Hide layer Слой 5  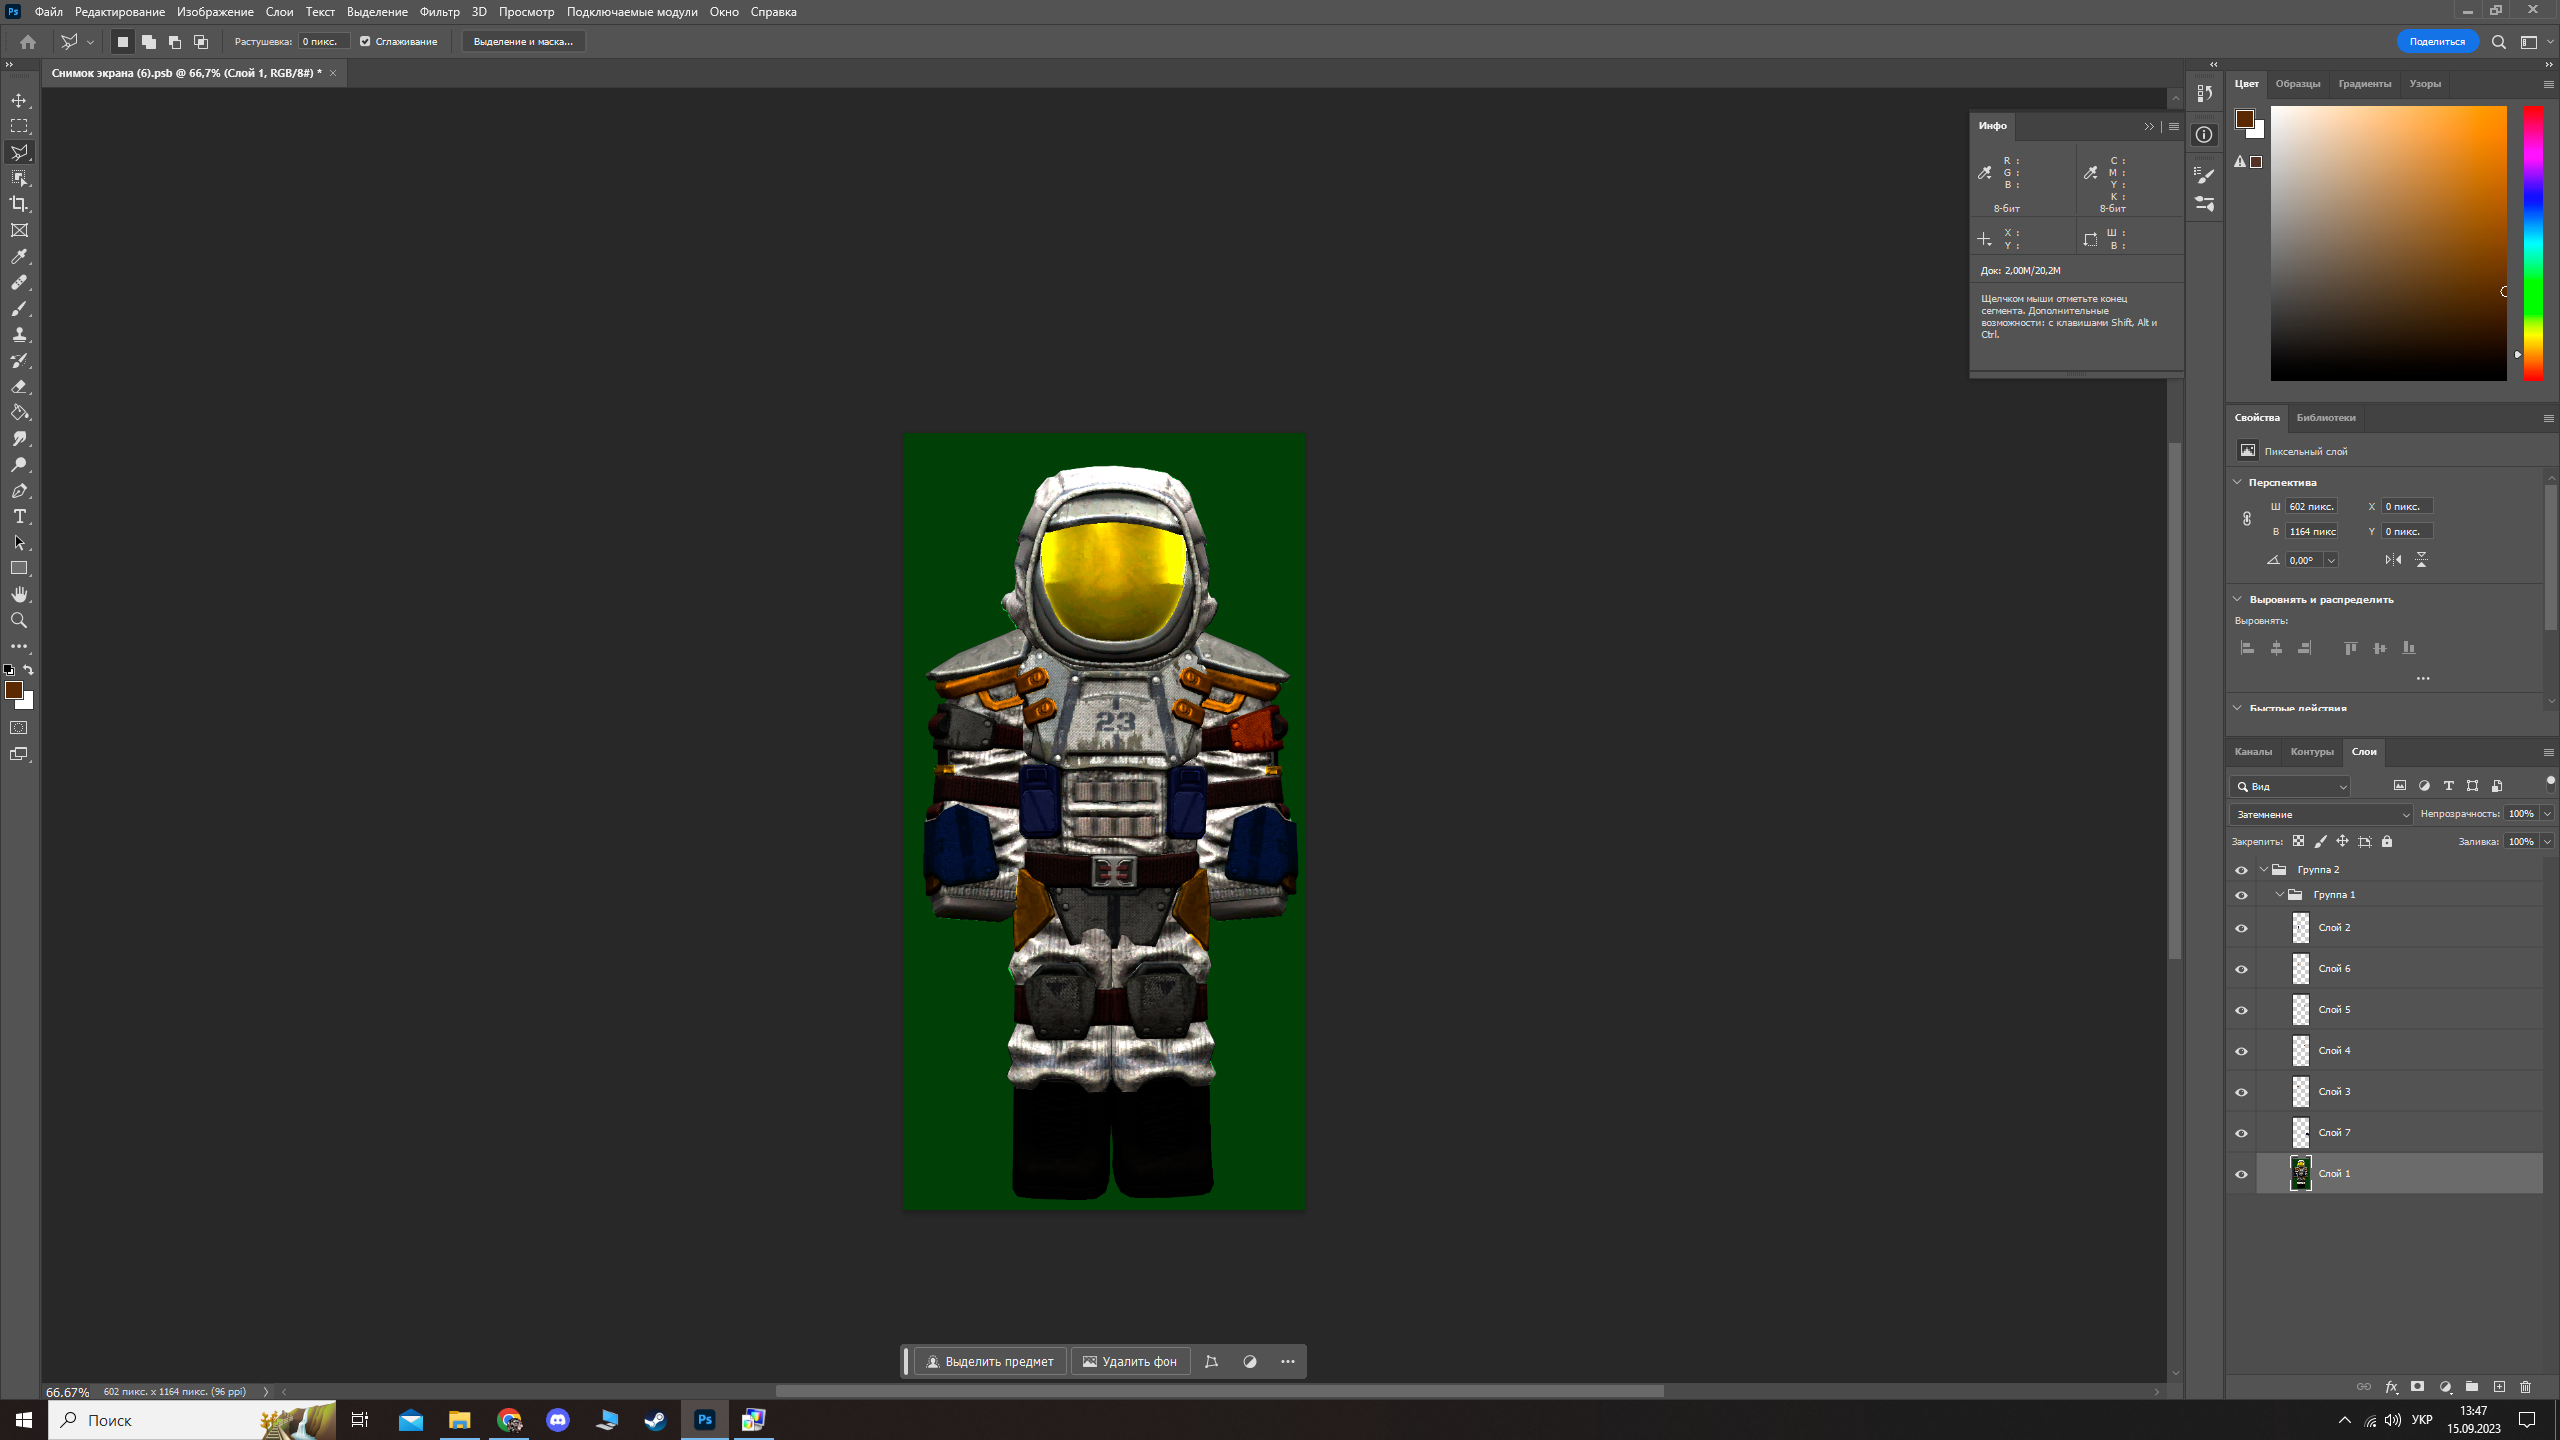tap(2241, 1010)
